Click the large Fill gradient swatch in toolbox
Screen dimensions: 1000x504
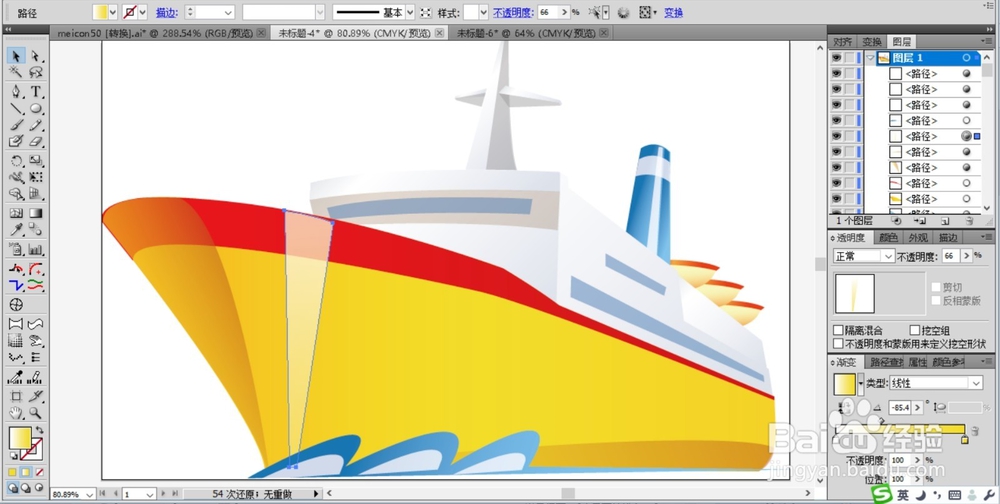[x=20, y=438]
